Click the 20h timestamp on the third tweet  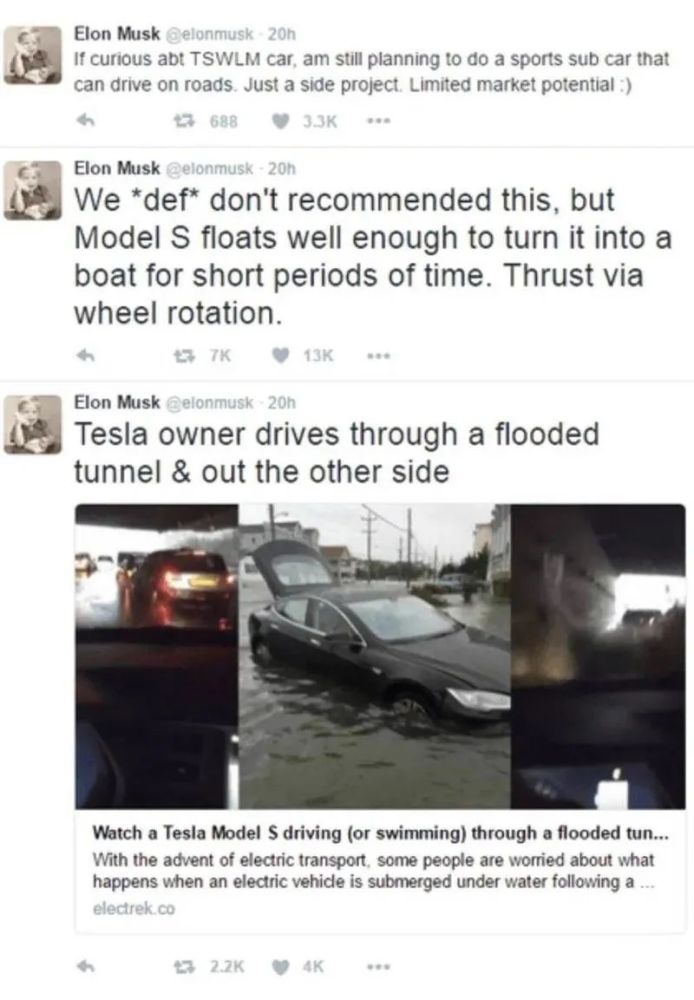click(282, 403)
